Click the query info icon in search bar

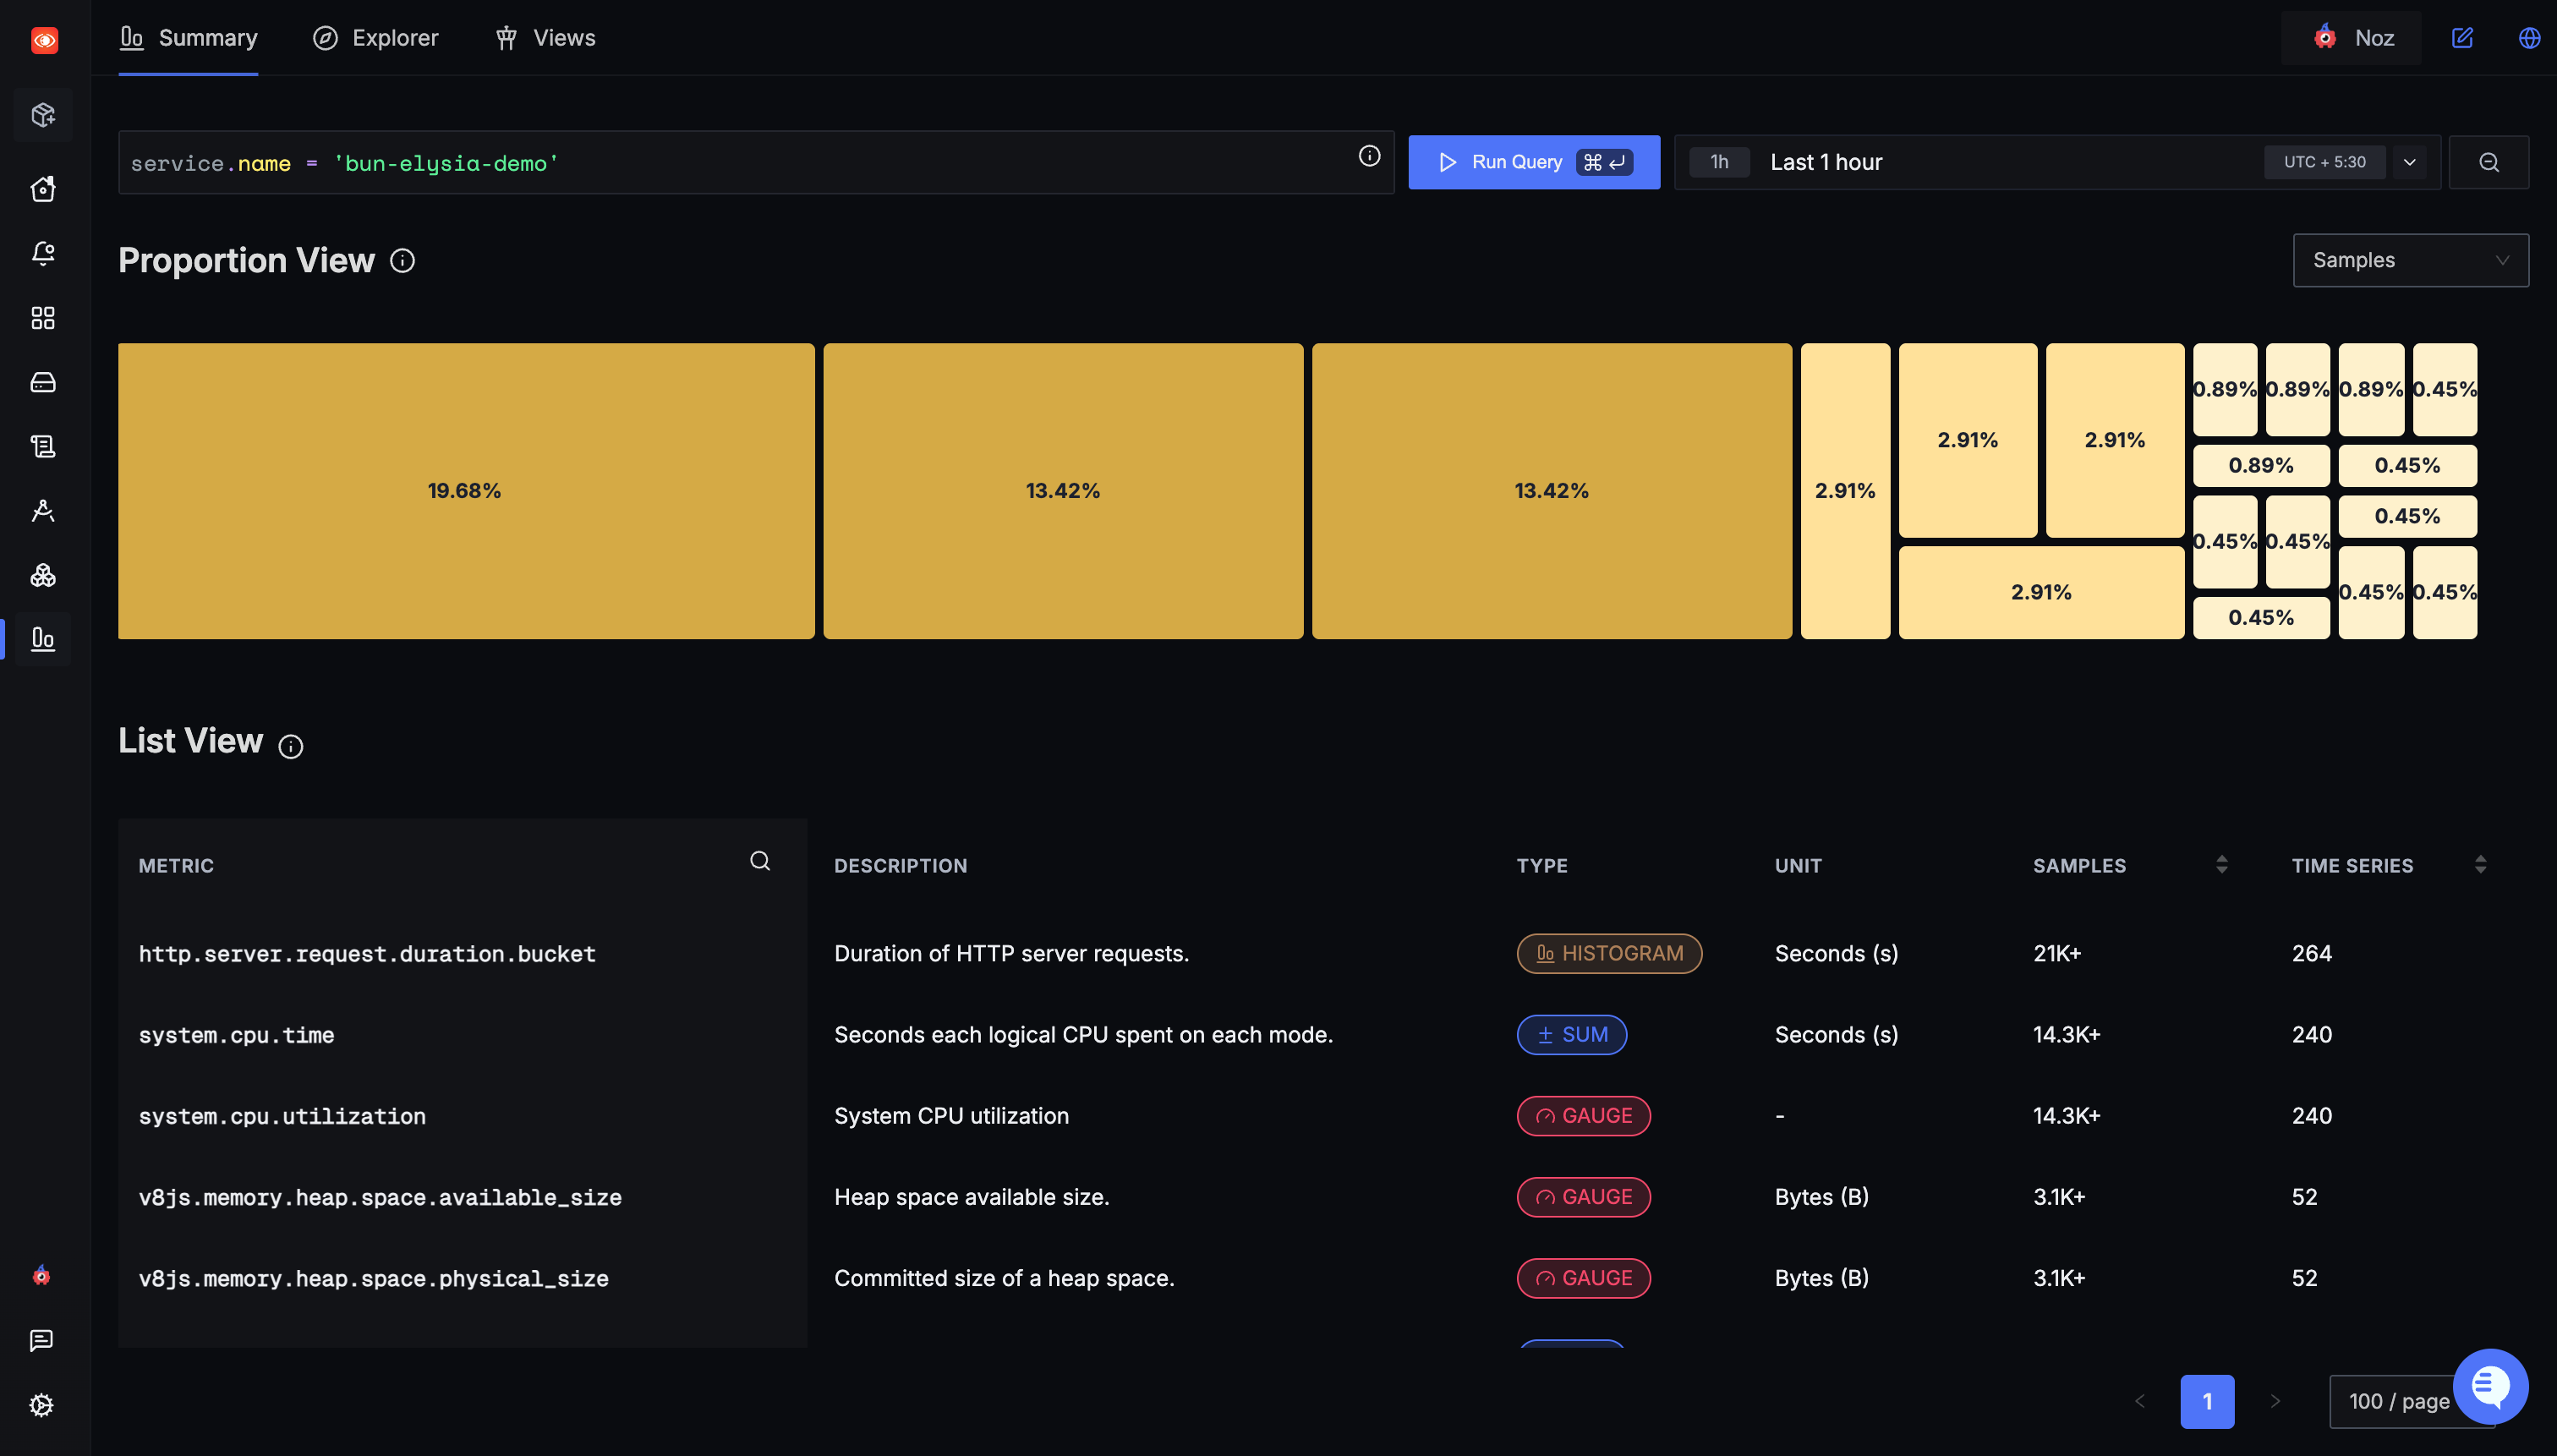[1369, 156]
